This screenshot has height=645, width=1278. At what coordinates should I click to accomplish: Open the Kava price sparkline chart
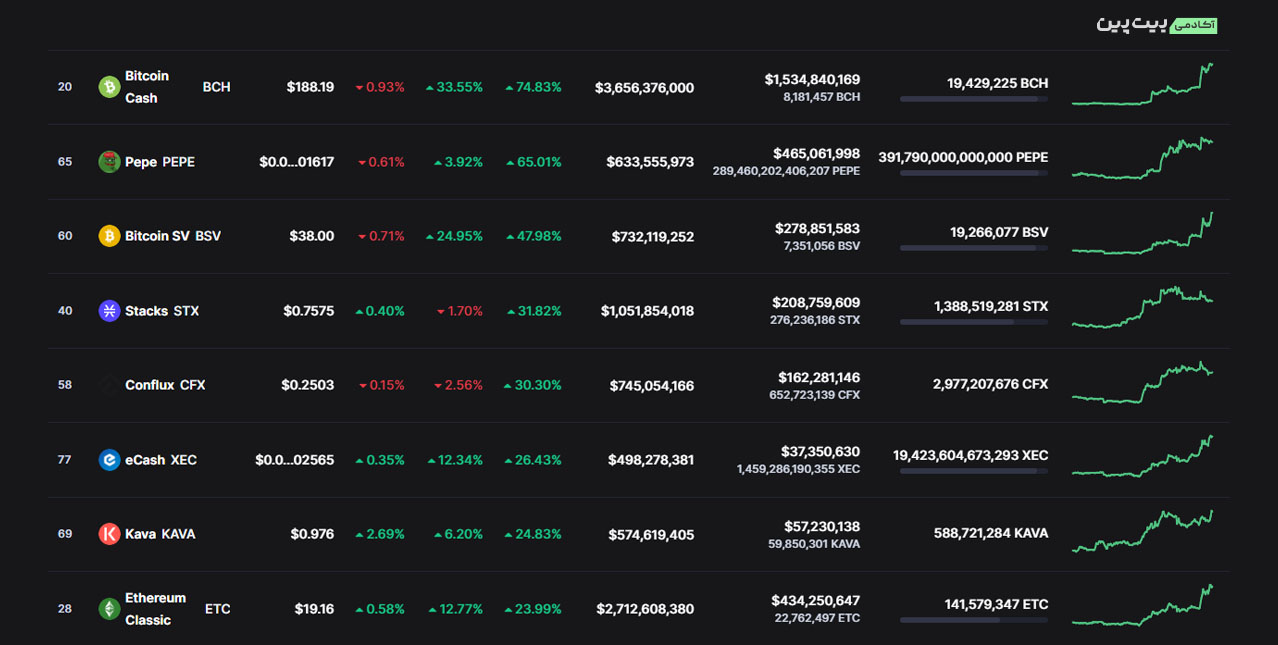pyautogui.click(x=1142, y=532)
